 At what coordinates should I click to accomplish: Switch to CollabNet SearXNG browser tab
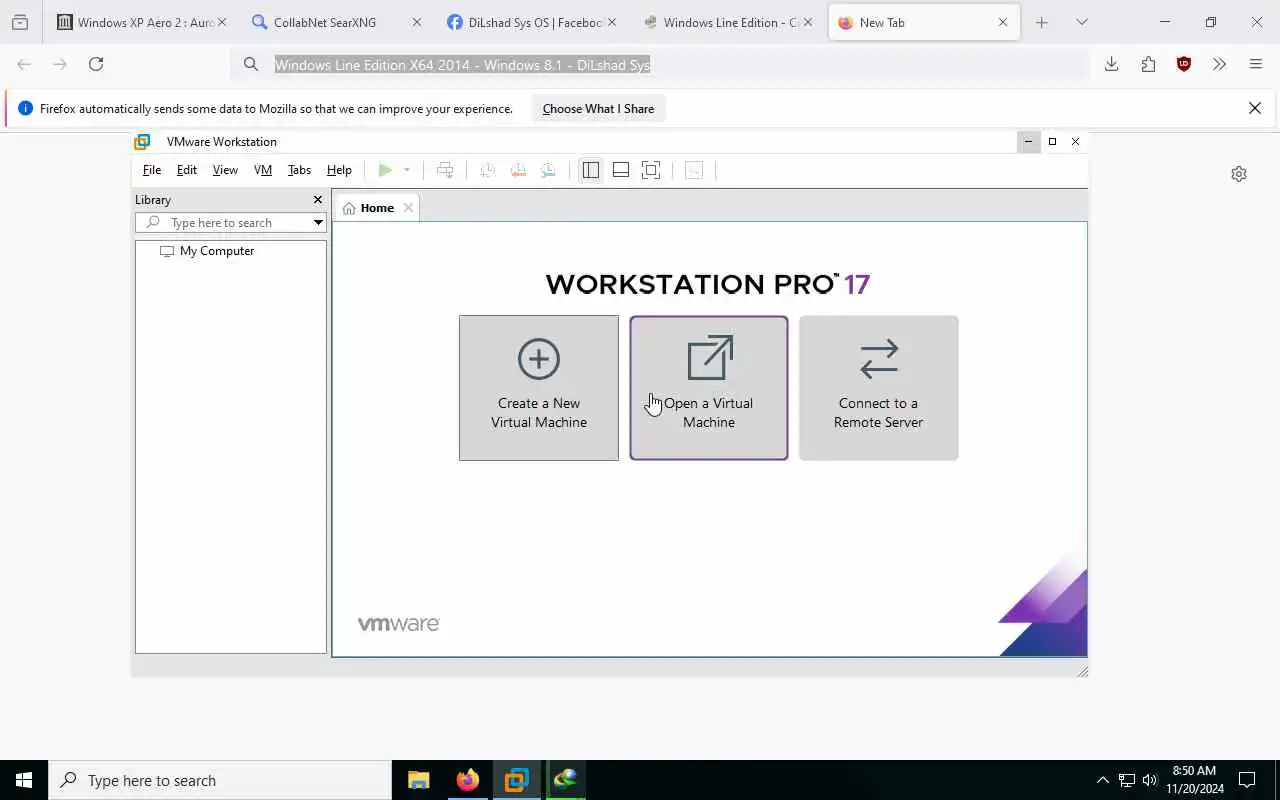click(x=336, y=22)
